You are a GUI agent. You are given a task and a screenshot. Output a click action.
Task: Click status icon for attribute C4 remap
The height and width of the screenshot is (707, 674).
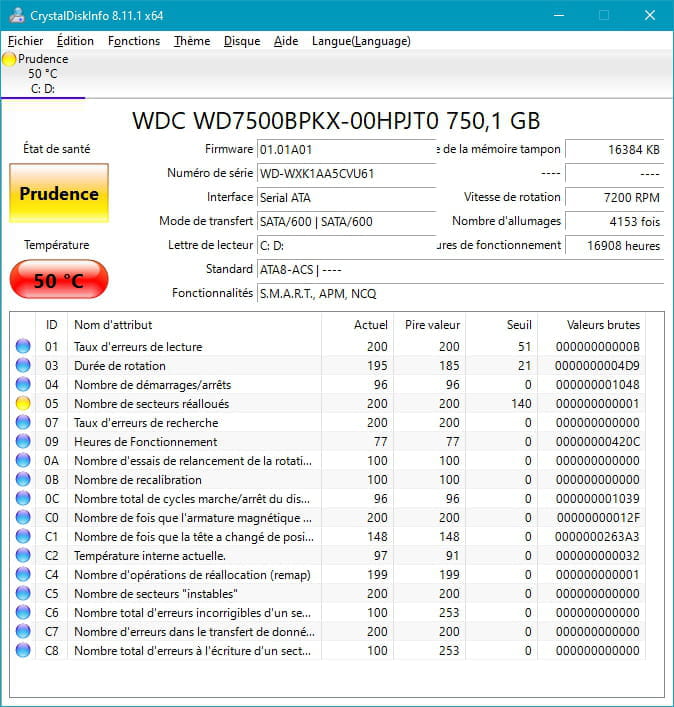point(23,574)
